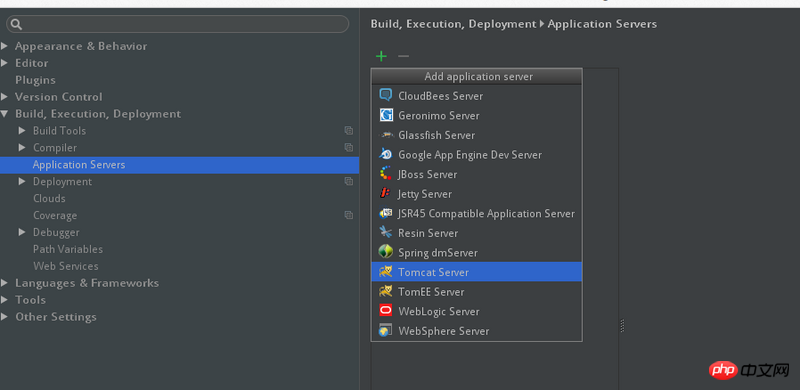800x390 pixels.
Task: Click the green plus add server icon
Action: (x=381, y=56)
